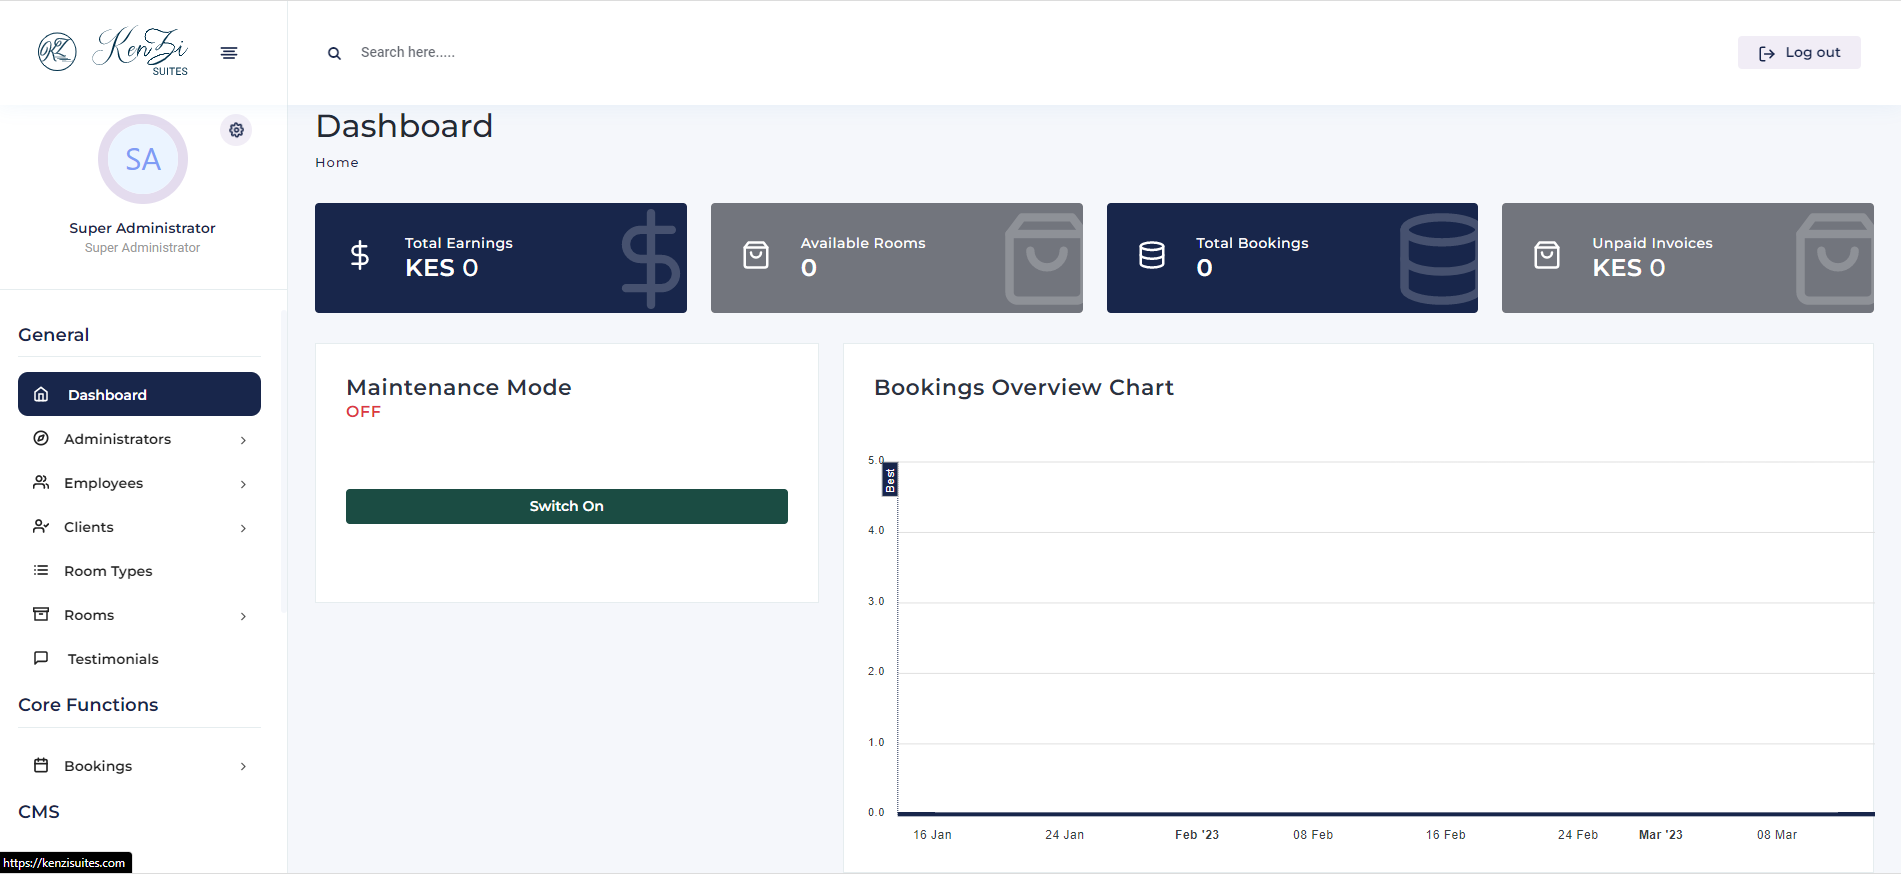This screenshot has width=1901, height=874.
Task: Expand the Clients submenu chevron
Action: 243,528
